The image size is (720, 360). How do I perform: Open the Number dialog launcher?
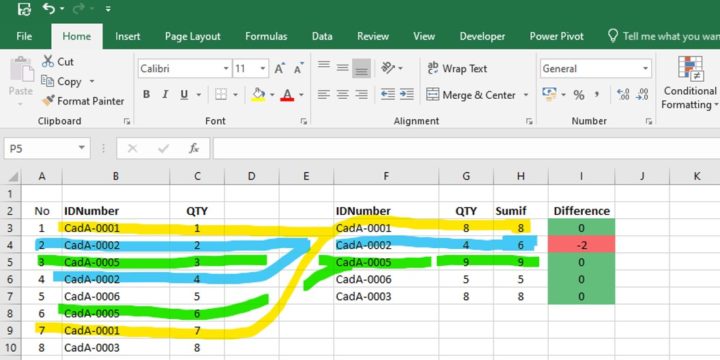tap(649, 121)
